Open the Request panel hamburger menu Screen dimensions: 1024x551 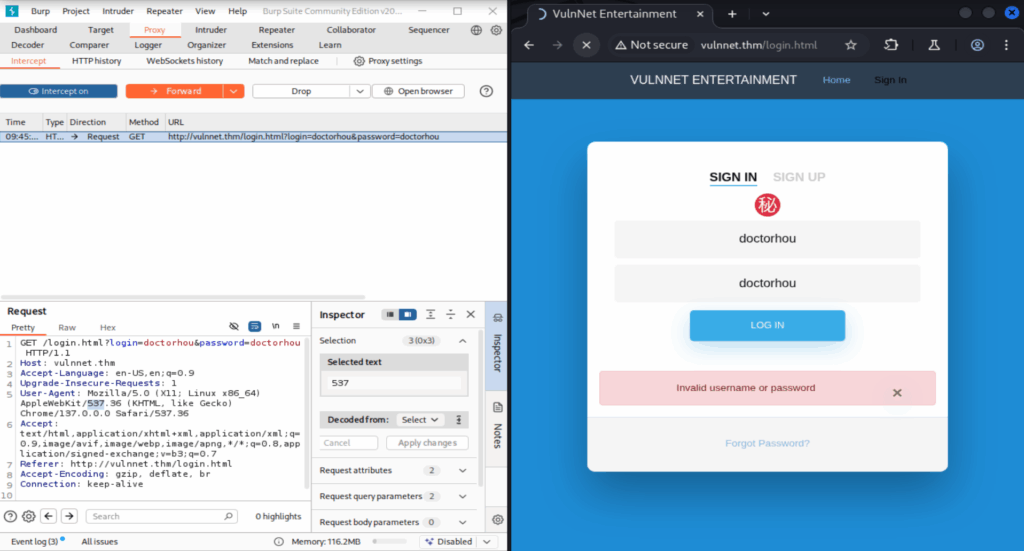[x=296, y=326]
